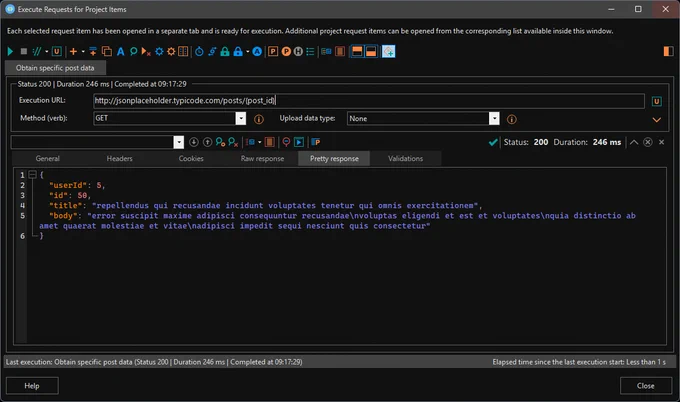Click the info icon beside Upload data type
Image resolution: width=680 pixels, height=402 pixels.
tap(512, 119)
